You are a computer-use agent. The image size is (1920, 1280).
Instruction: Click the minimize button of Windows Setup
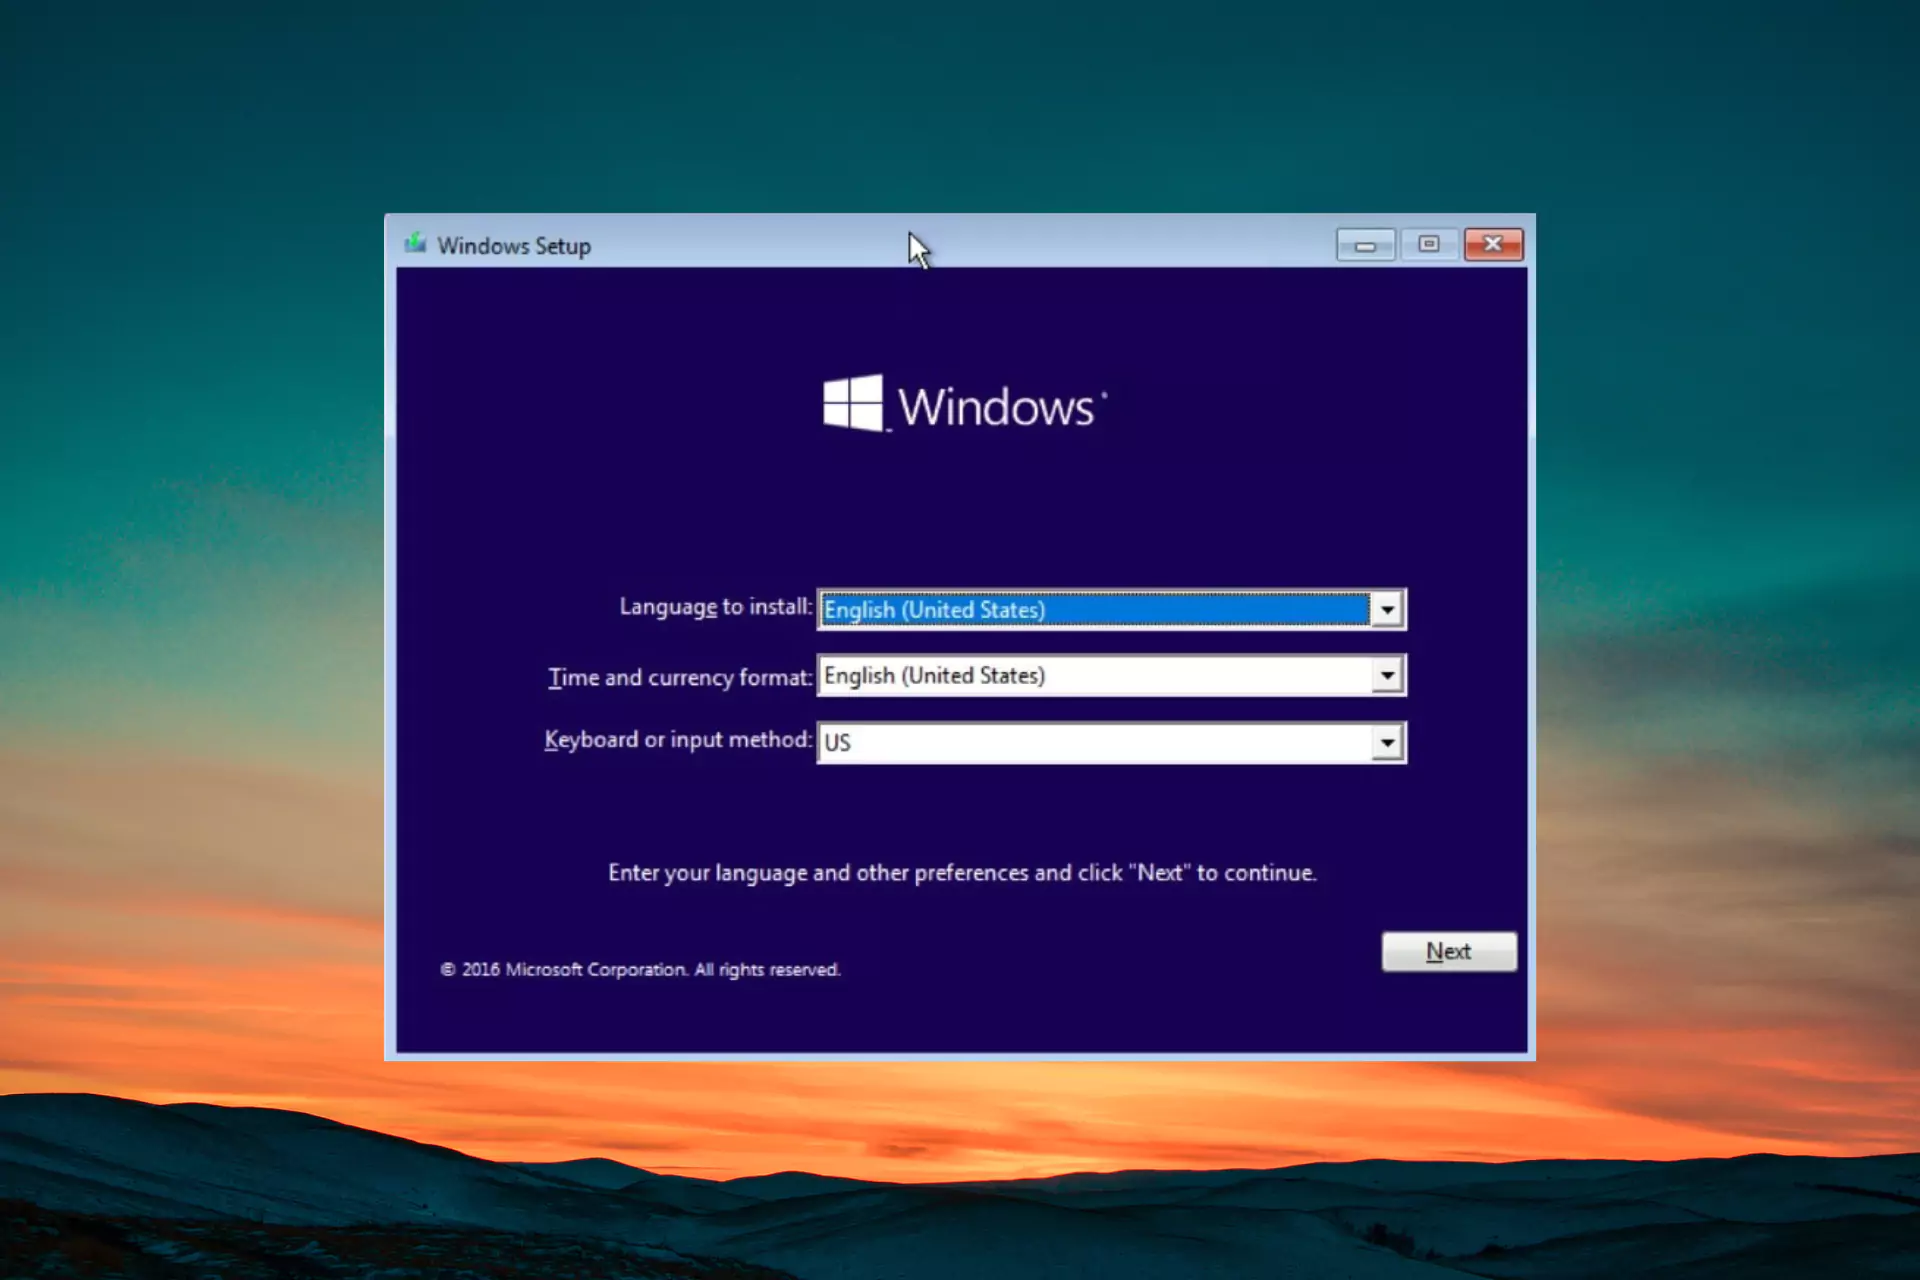point(1365,243)
